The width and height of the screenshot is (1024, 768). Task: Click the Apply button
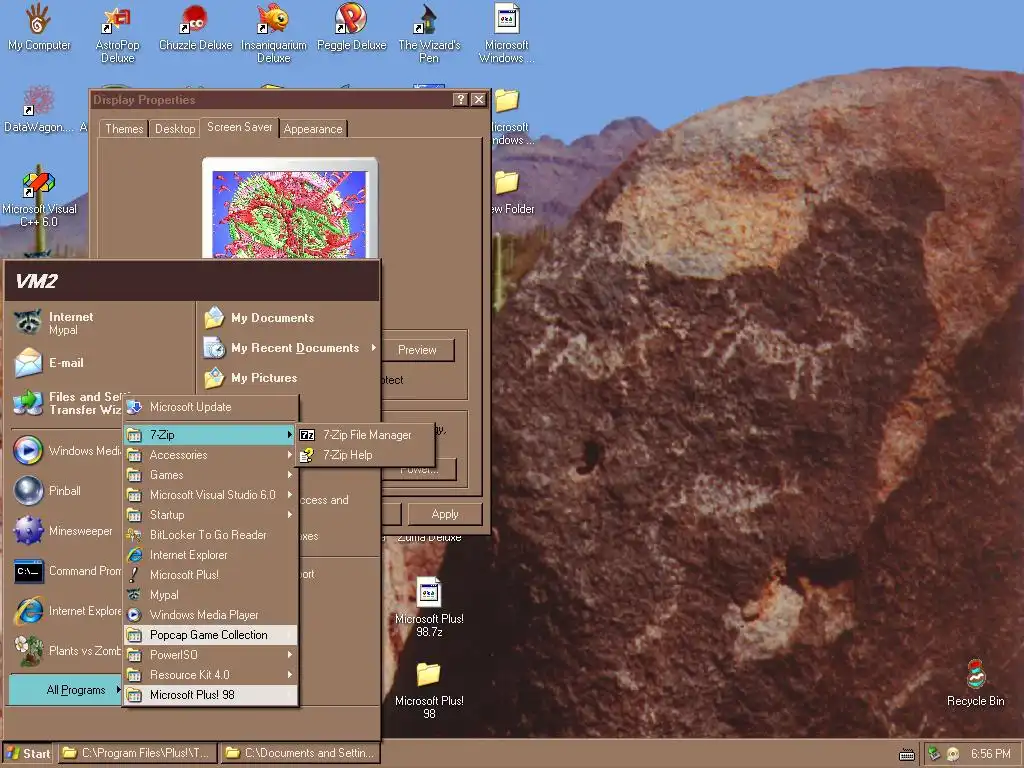445,514
